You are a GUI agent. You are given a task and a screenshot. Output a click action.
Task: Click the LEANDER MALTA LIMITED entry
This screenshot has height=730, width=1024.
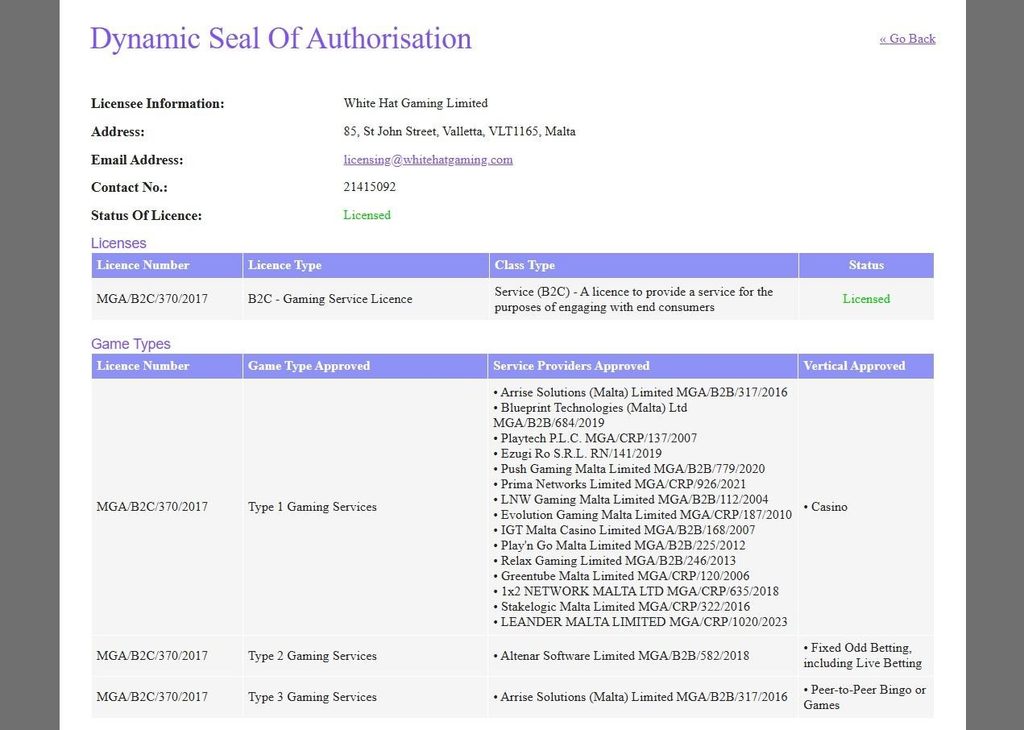click(x=640, y=622)
